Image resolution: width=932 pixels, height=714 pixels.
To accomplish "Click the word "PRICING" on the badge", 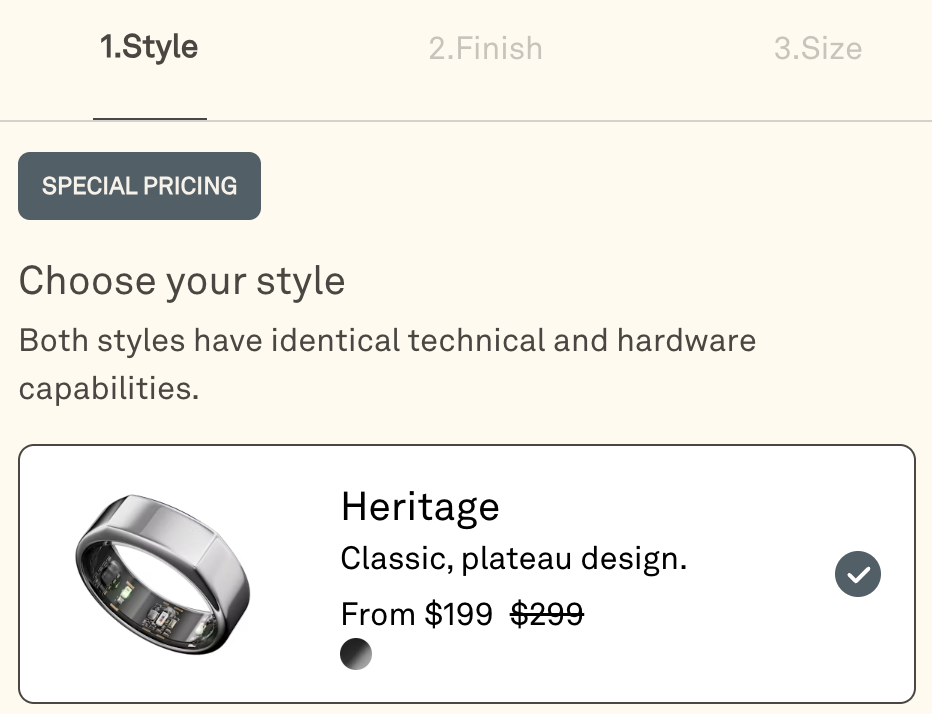I will coord(190,186).
